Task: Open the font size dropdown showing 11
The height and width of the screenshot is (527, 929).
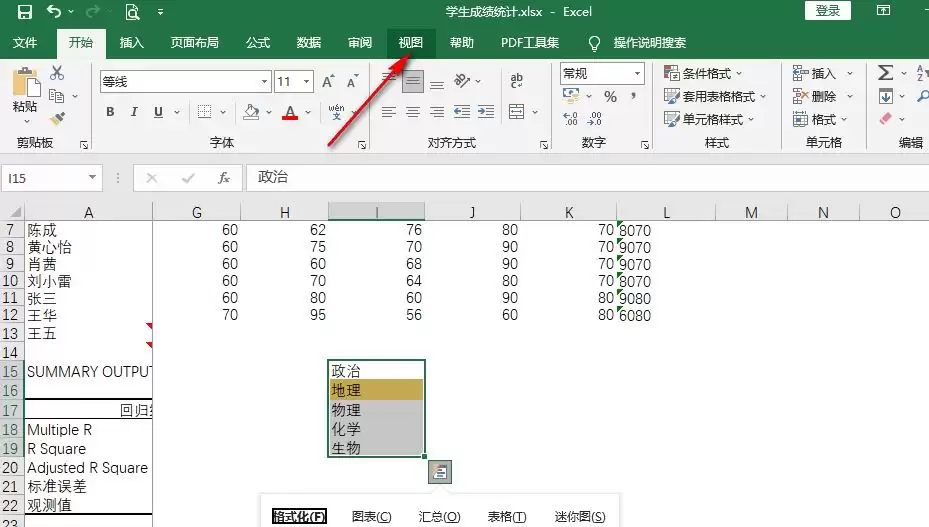Action: (x=306, y=82)
